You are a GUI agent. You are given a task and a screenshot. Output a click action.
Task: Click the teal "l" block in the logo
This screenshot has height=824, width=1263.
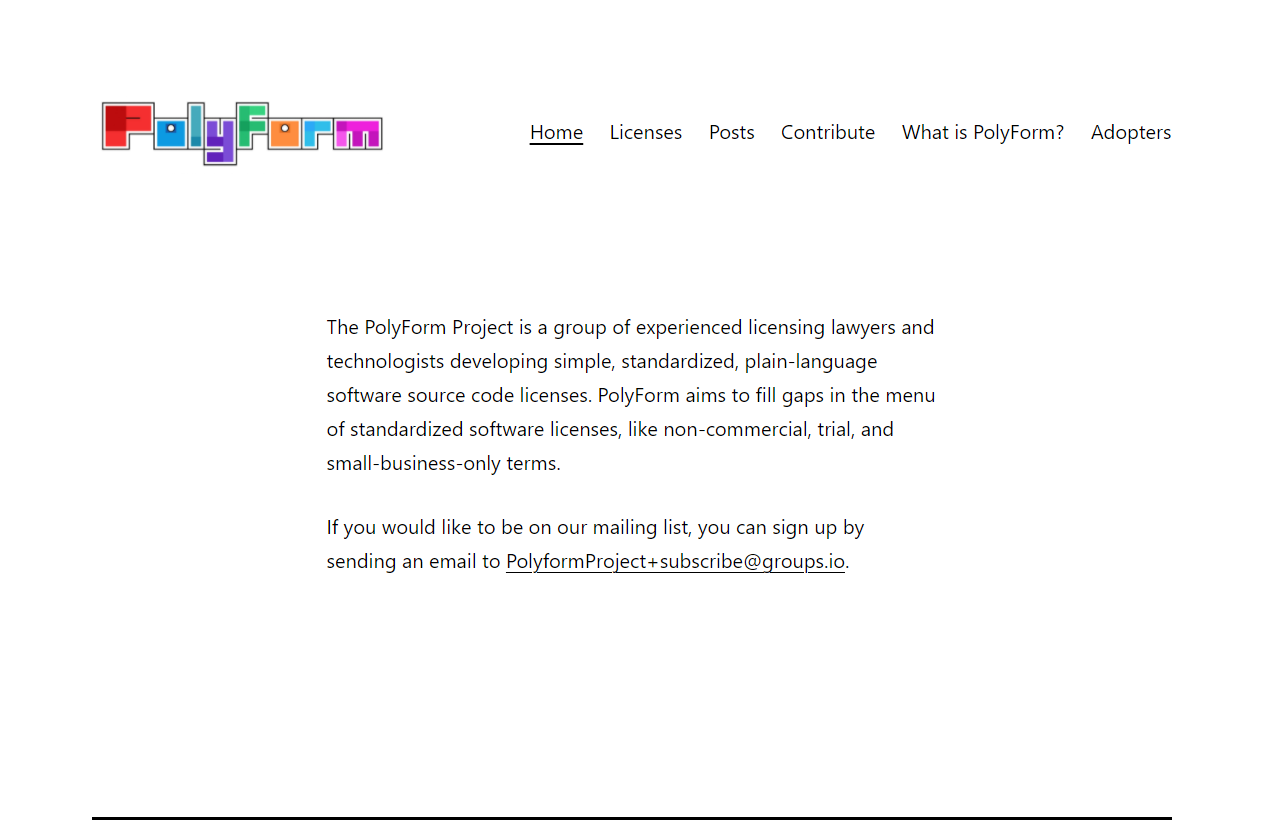(x=195, y=124)
